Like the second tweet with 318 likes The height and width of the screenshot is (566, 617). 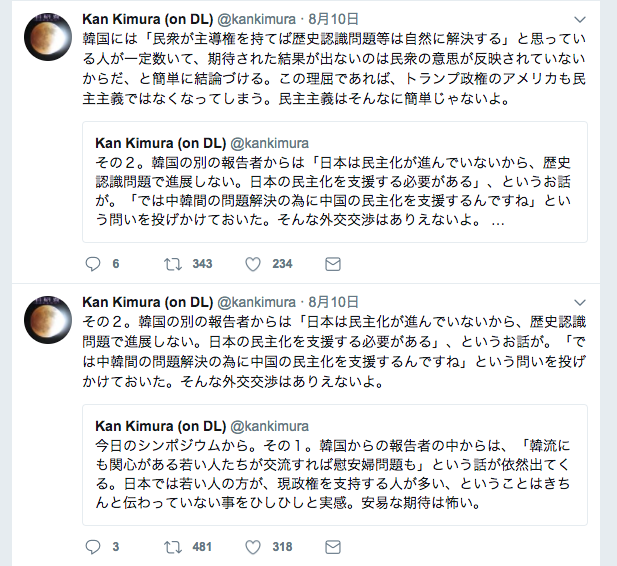click(253, 547)
